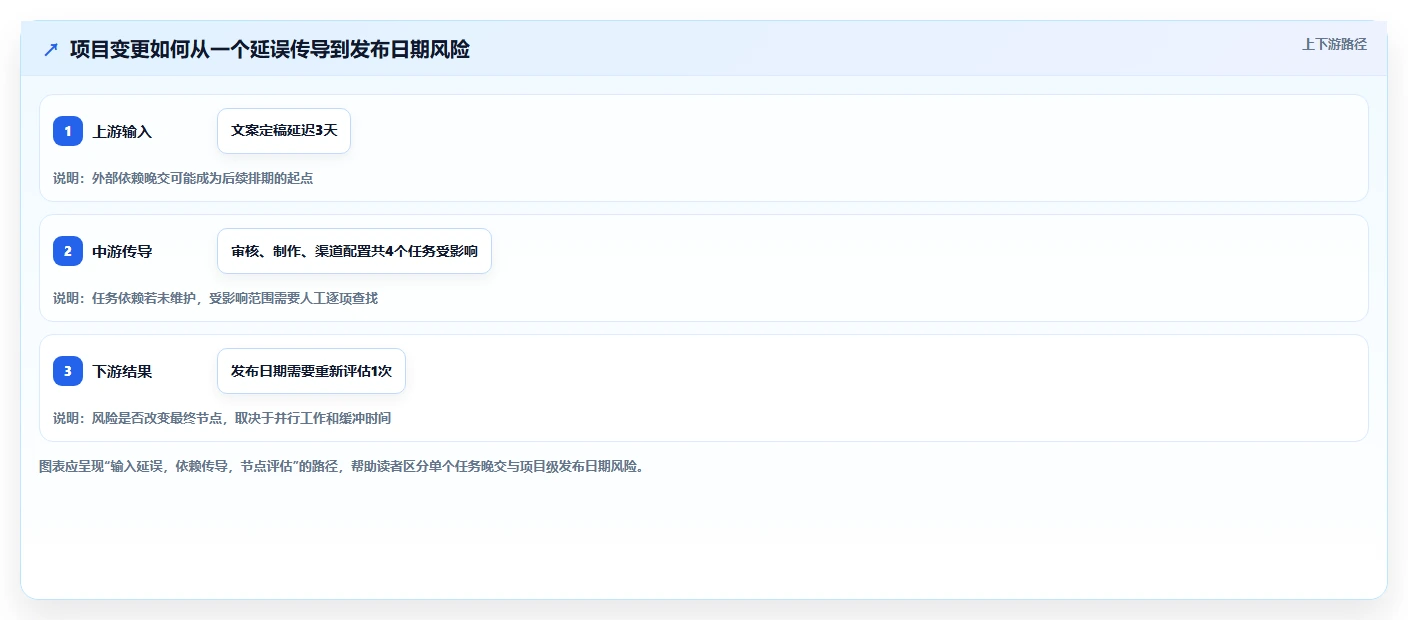Click the title 项目变更如何从一个延误传导到发布日期风险
Image resolution: width=1408 pixels, height=620 pixels.
pos(270,49)
